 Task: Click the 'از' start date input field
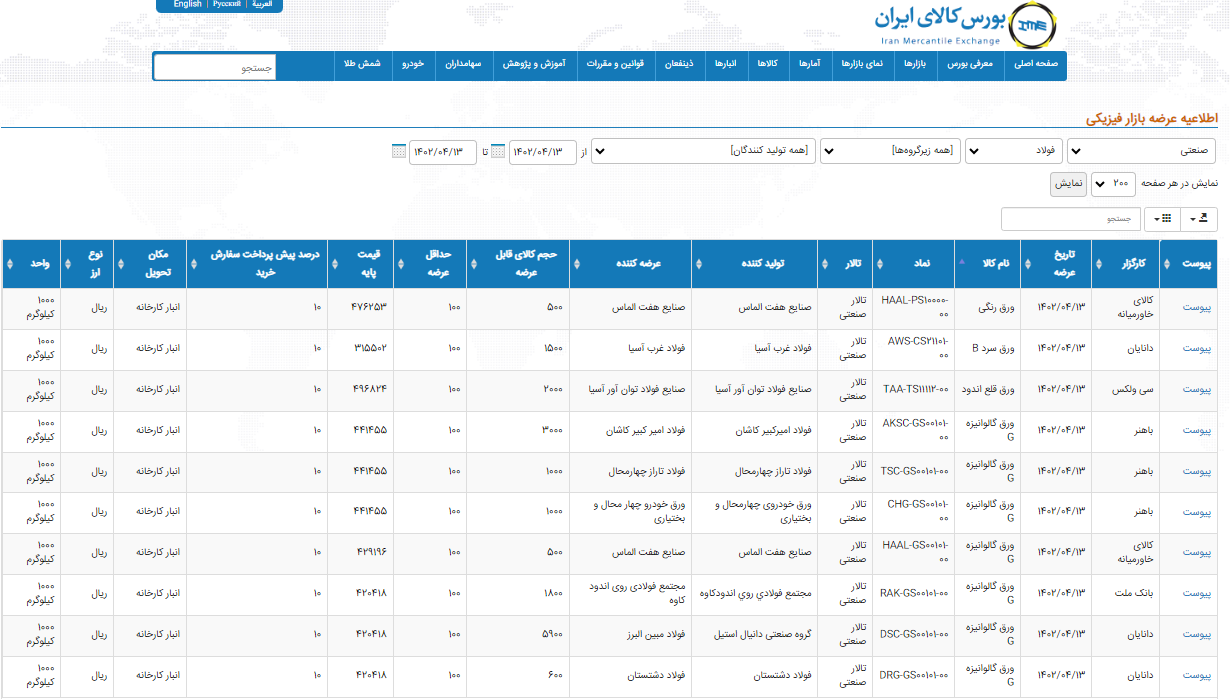point(543,152)
